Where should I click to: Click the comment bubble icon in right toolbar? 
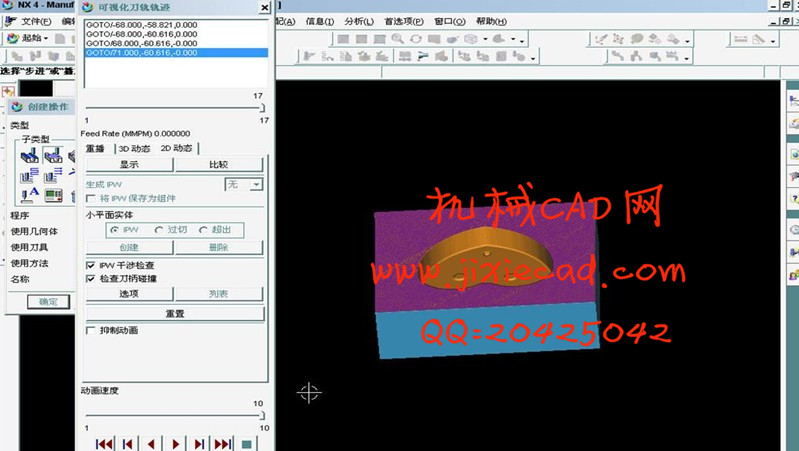[x=637, y=39]
